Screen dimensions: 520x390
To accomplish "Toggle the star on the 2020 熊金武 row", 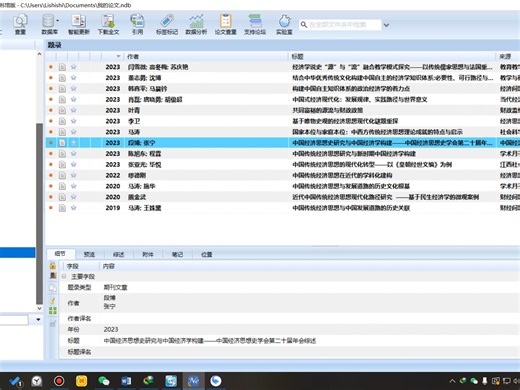I will pyautogui.click(x=74, y=197).
